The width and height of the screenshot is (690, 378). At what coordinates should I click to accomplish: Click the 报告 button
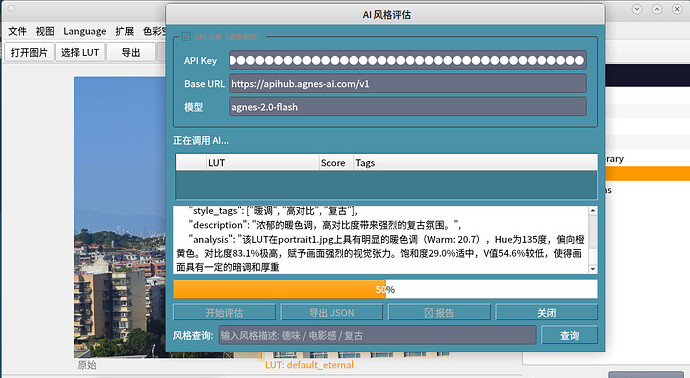click(x=439, y=312)
